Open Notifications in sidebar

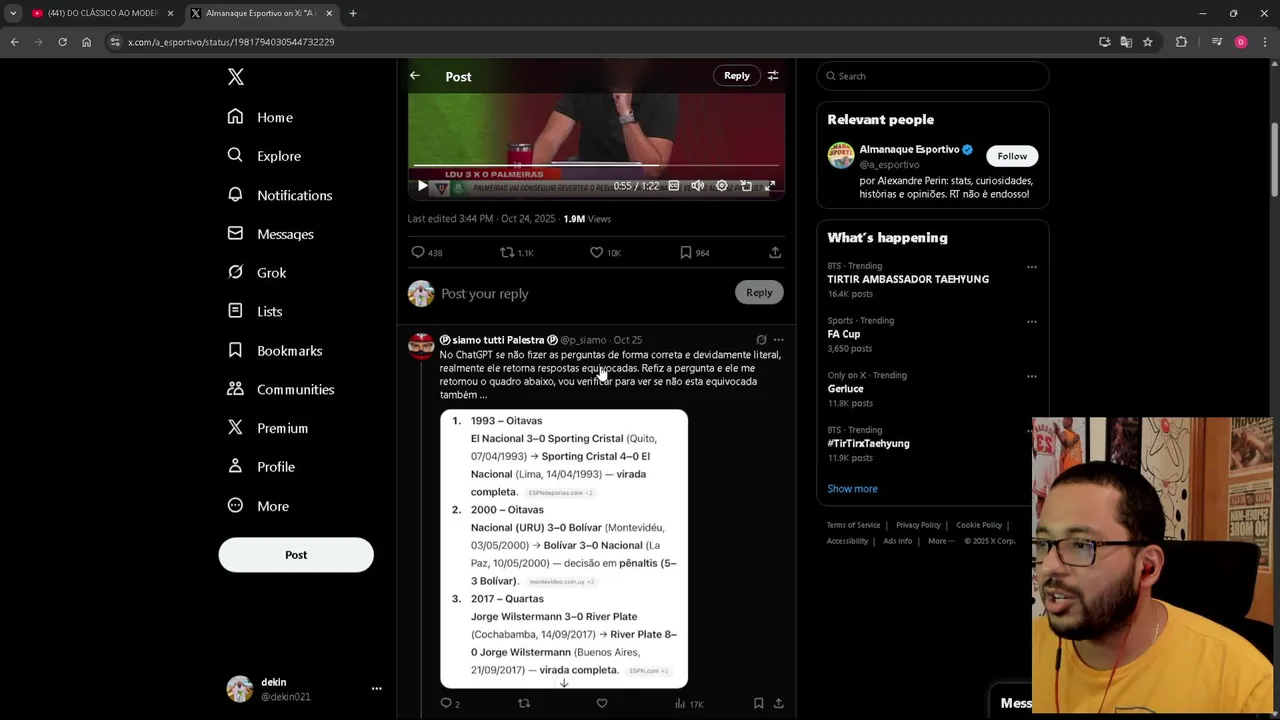click(x=280, y=195)
